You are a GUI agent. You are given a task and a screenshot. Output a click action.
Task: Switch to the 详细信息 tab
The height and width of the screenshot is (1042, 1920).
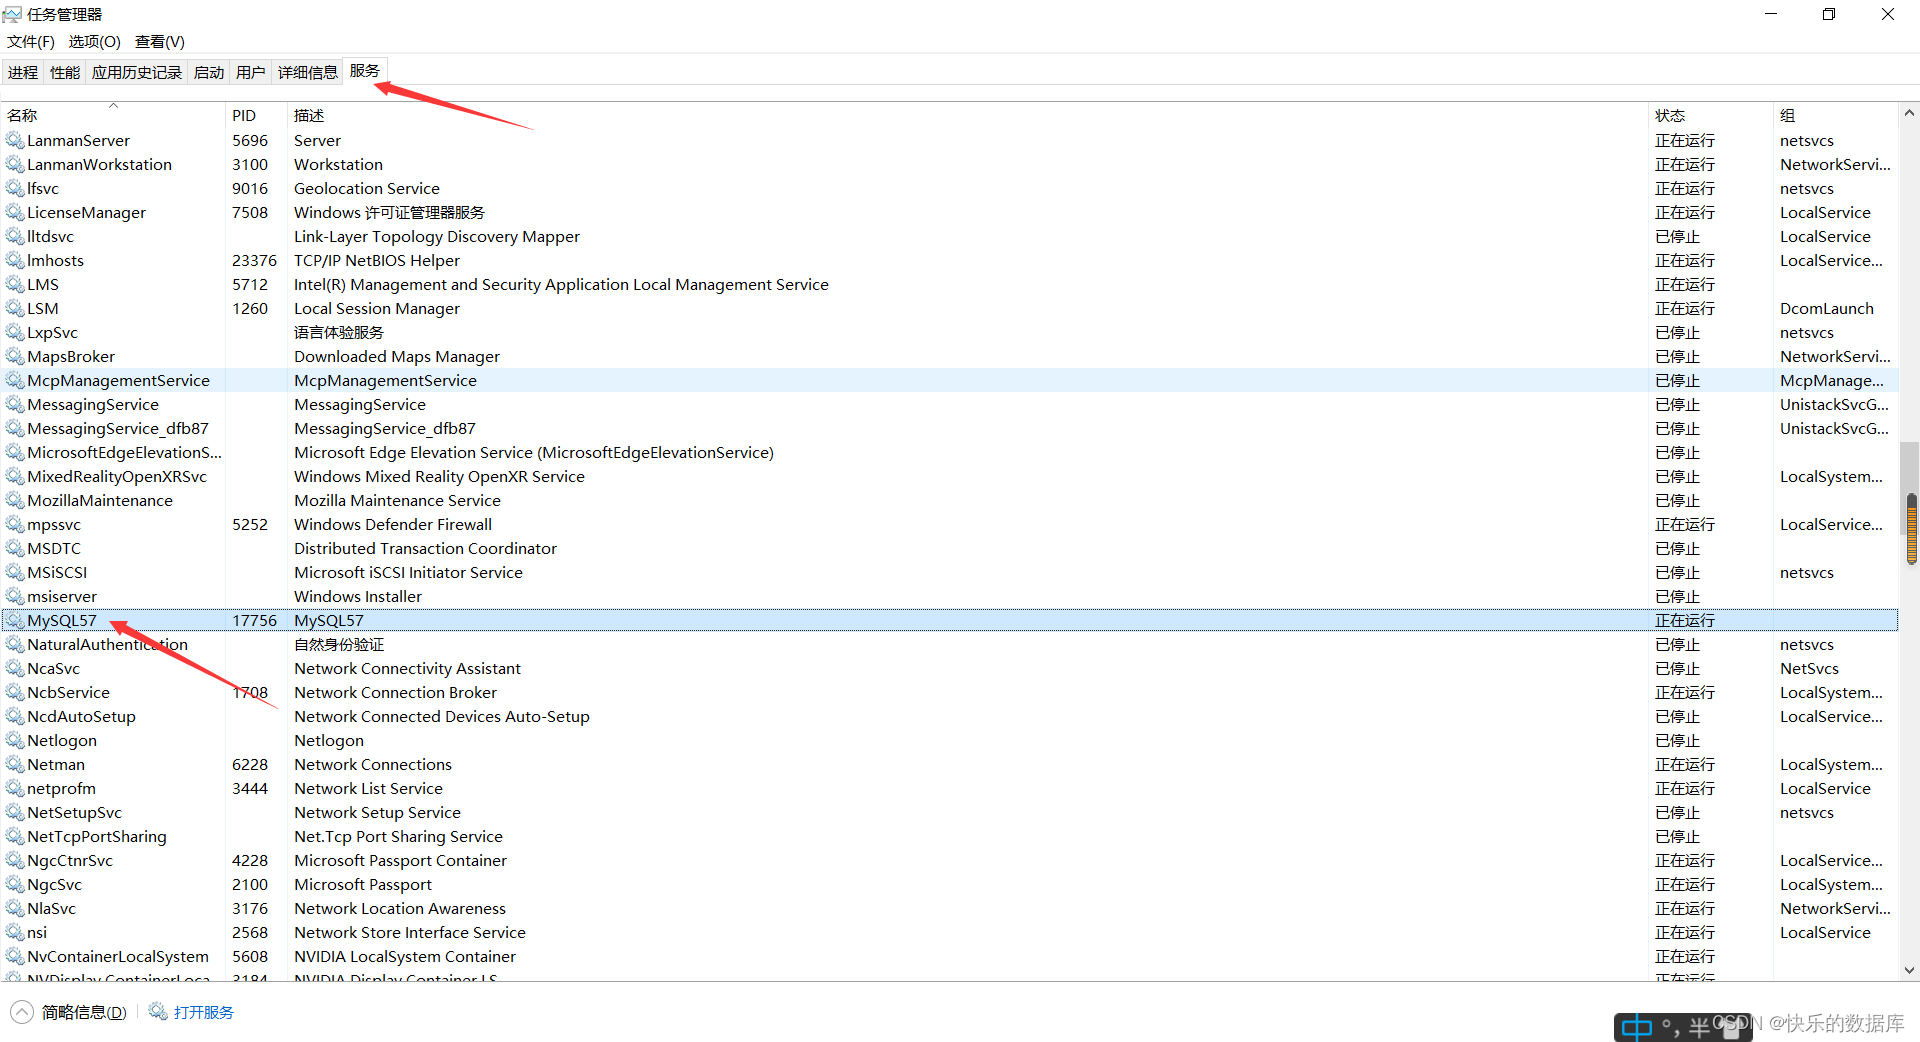(x=308, y=72)
